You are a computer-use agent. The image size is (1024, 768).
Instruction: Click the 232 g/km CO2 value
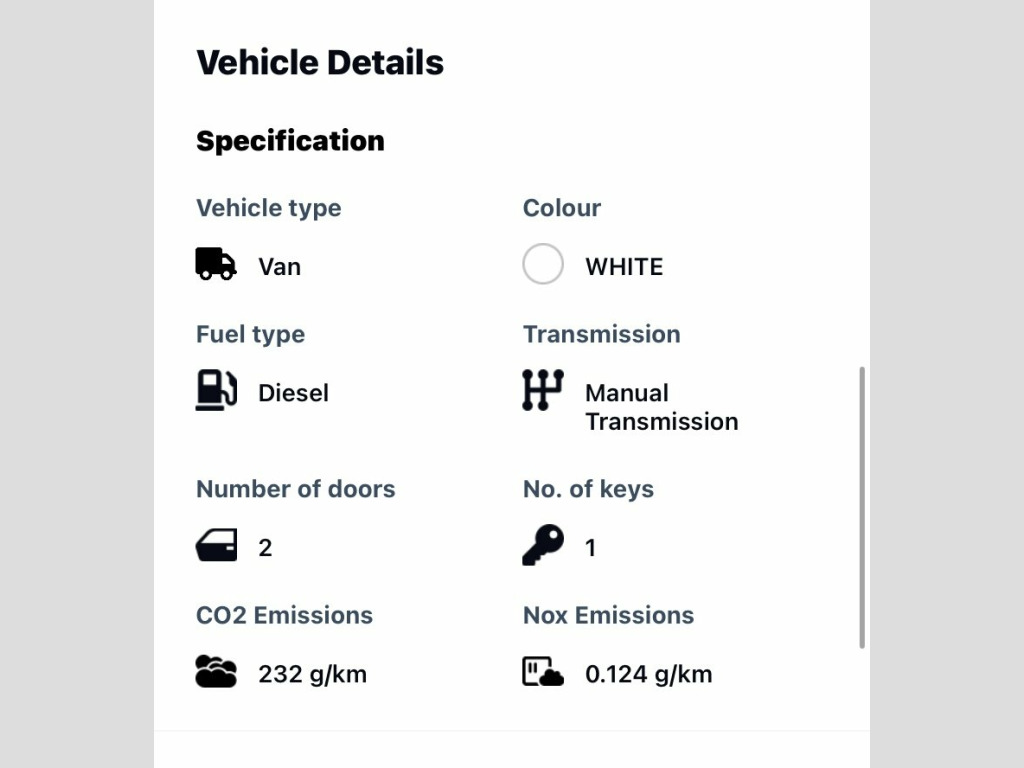pos(312,674)
